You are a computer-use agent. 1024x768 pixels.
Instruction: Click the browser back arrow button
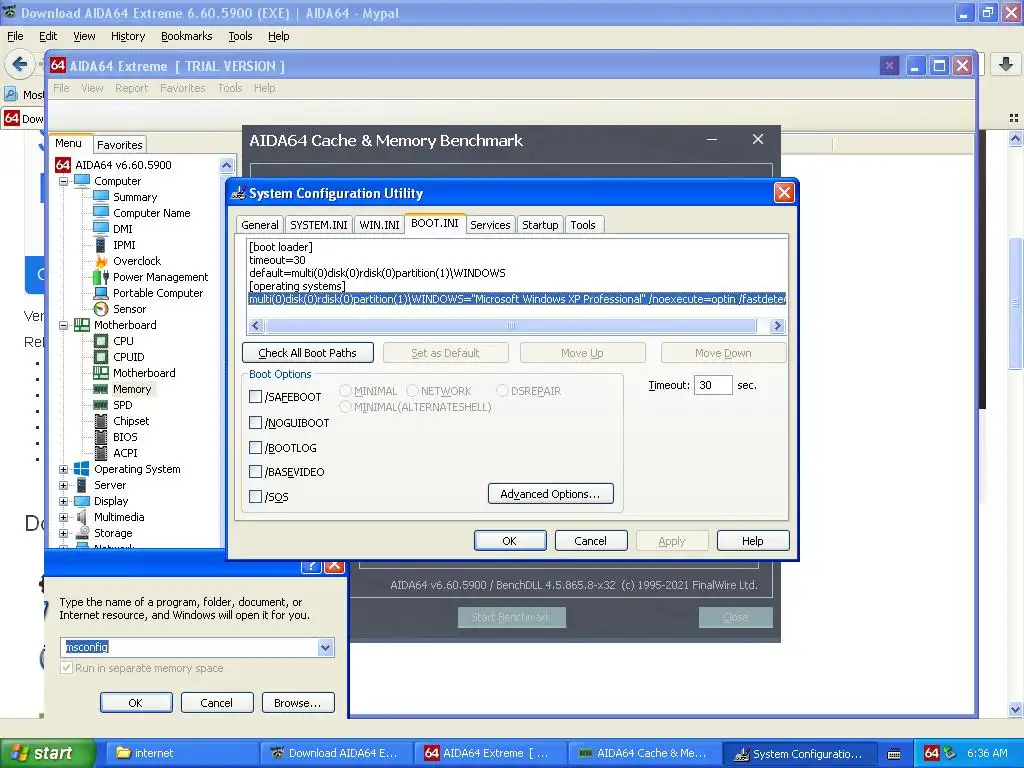[x=20, y=64]
